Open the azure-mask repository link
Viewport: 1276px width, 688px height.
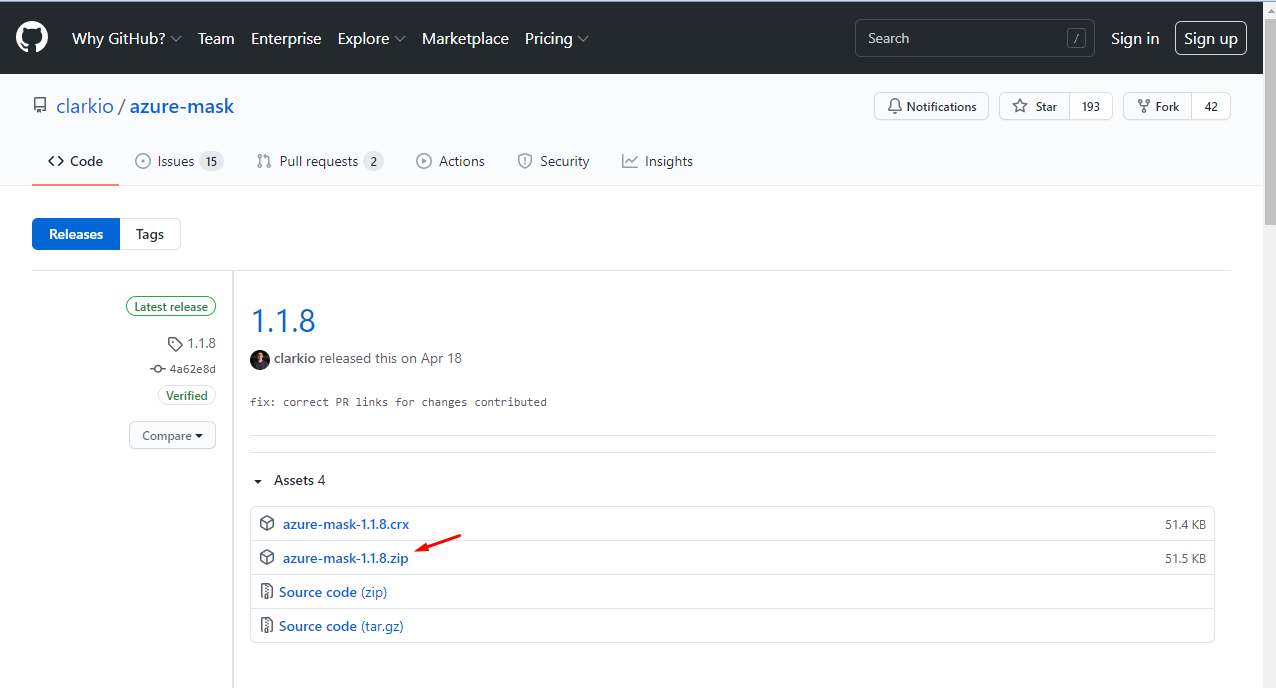[182, 106]
